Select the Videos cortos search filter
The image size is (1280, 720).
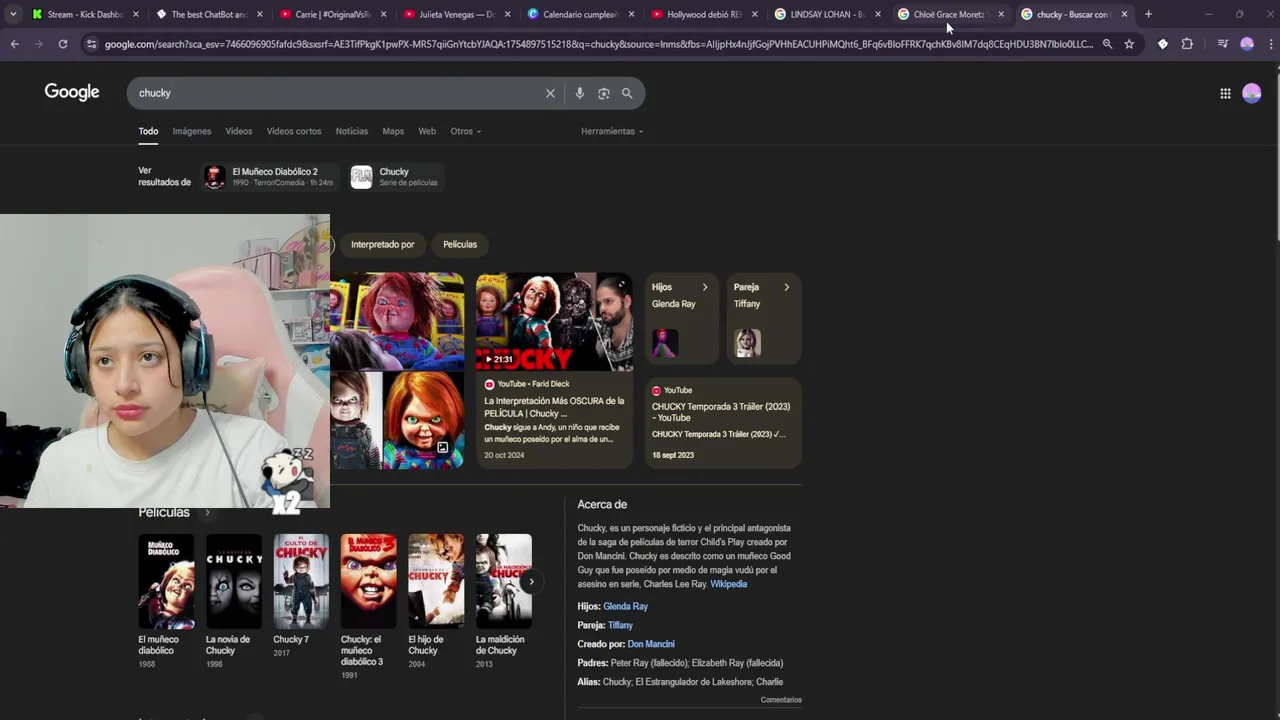(x=294, y=131)
